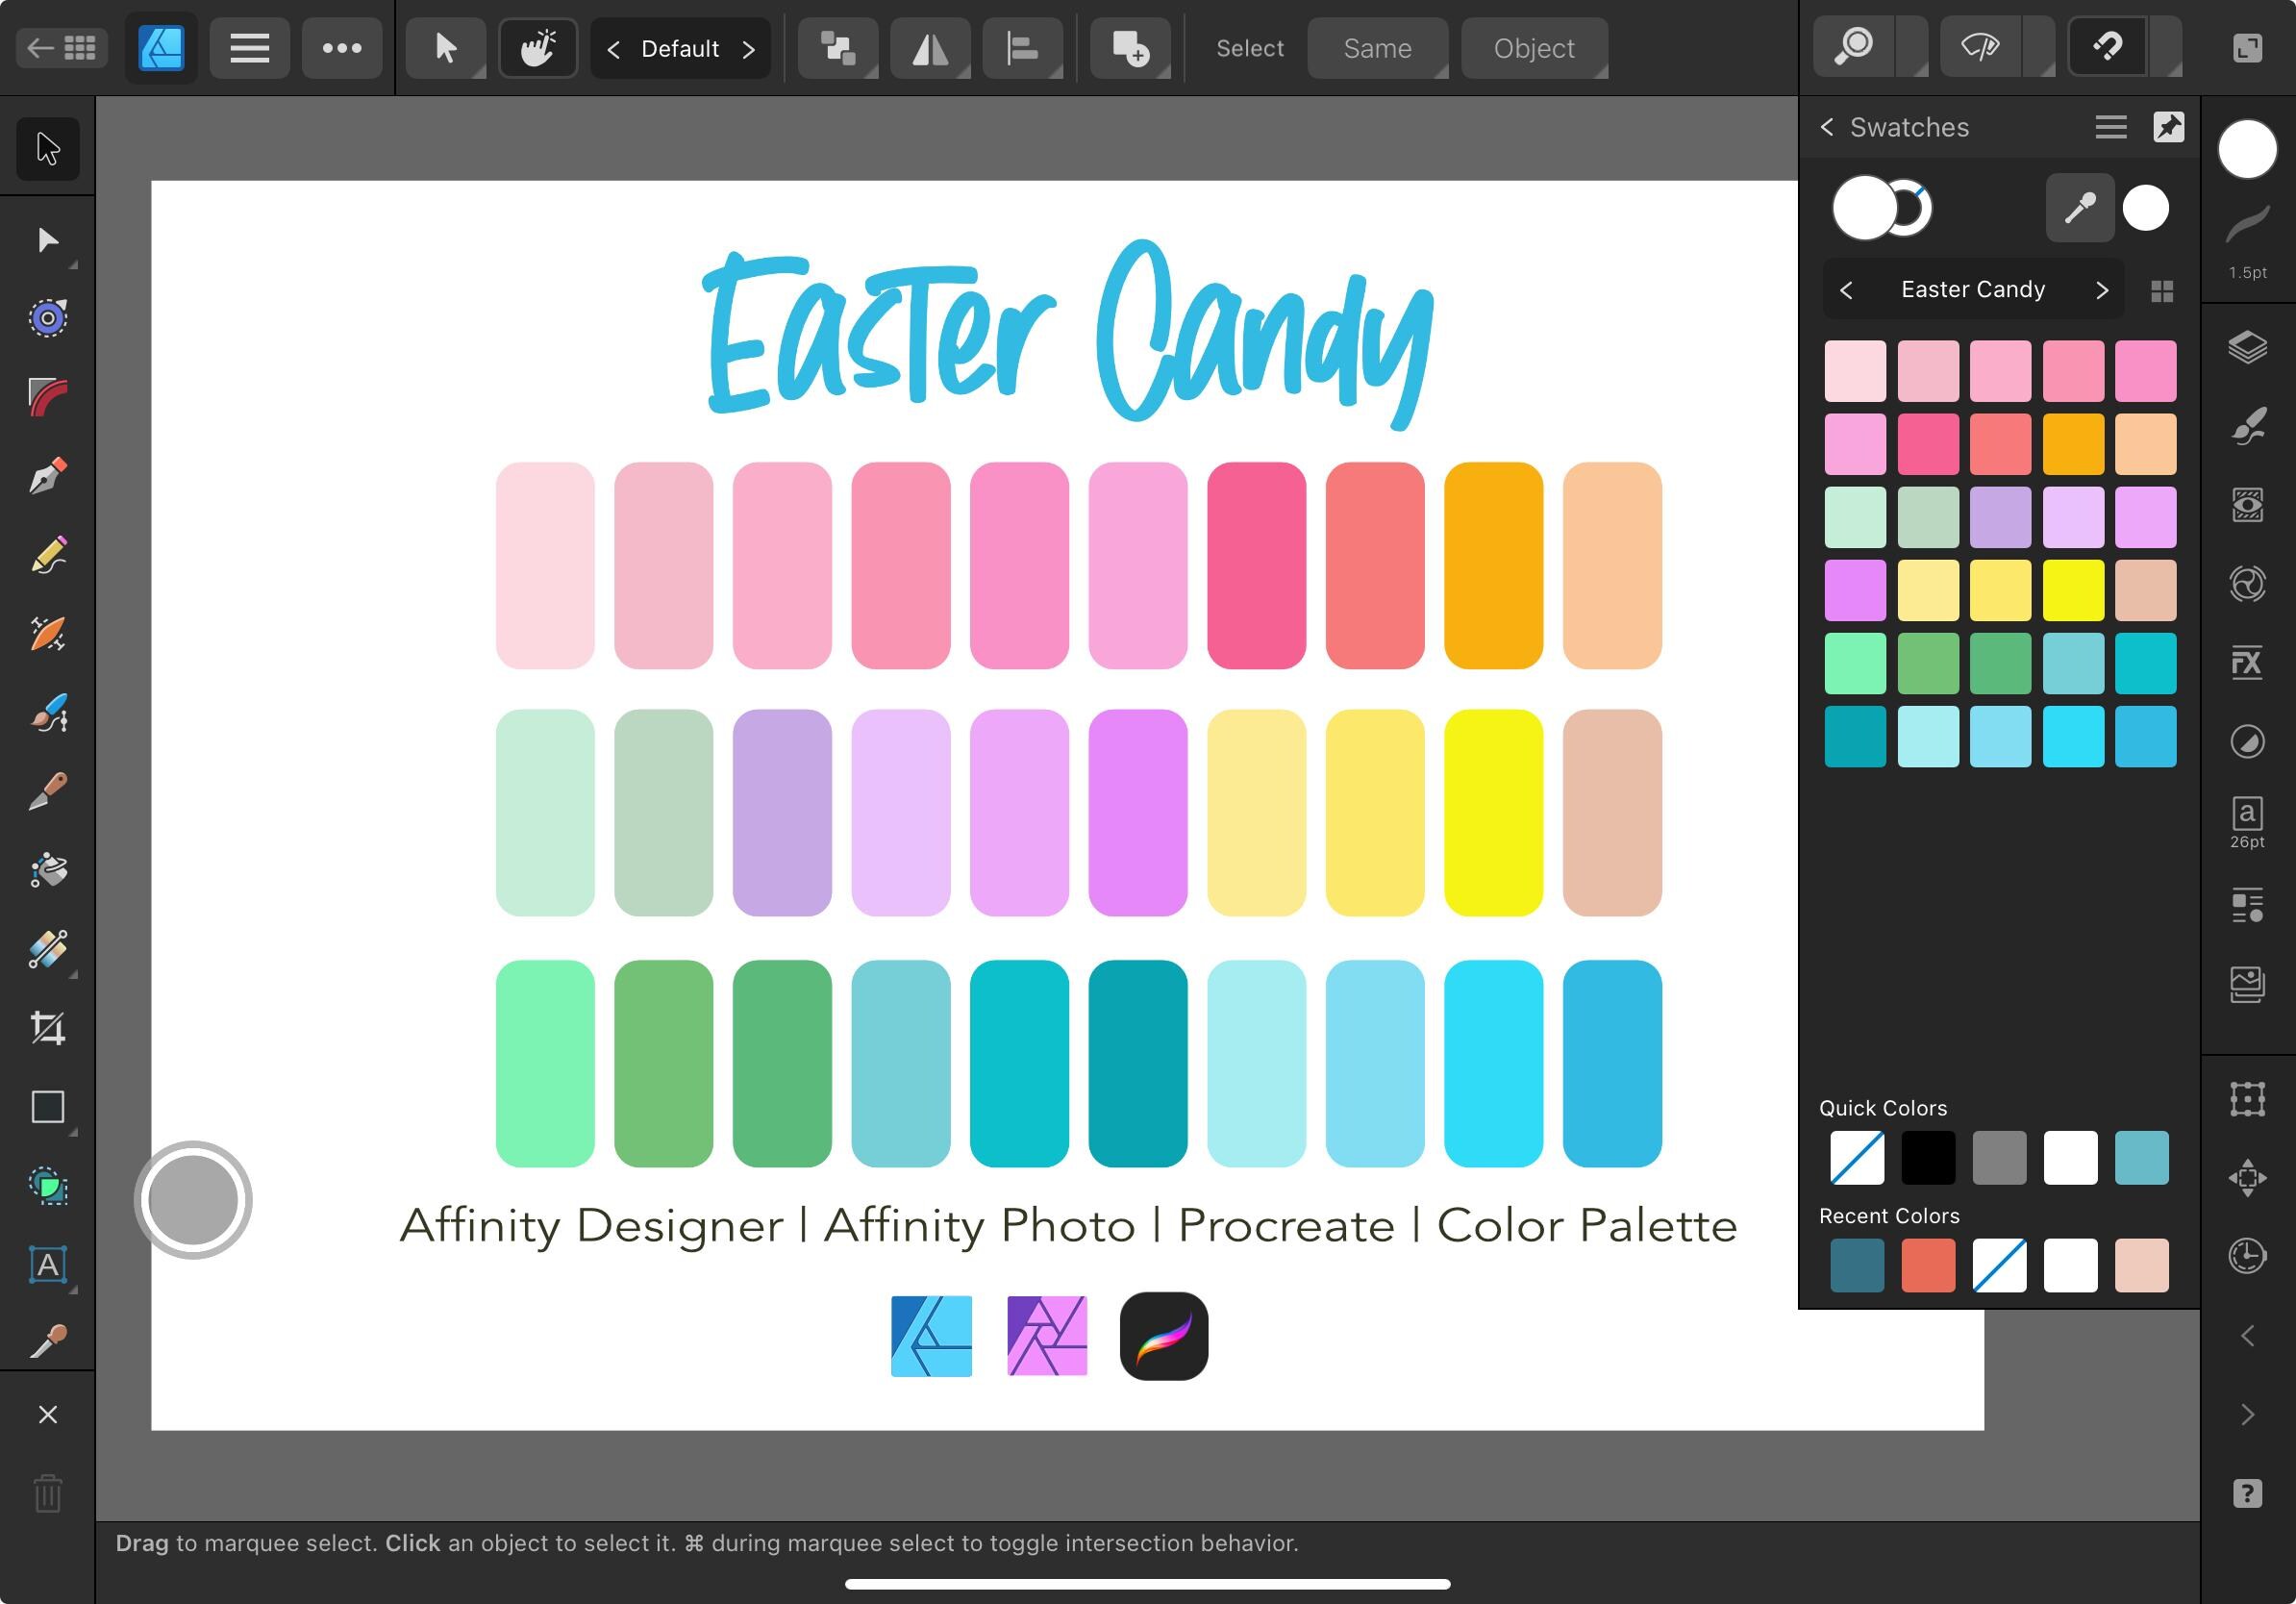The width and height of the screenshot is (2296, 1604).
Task: Select the Crop tool
Action: click(x=47, y=1028)
